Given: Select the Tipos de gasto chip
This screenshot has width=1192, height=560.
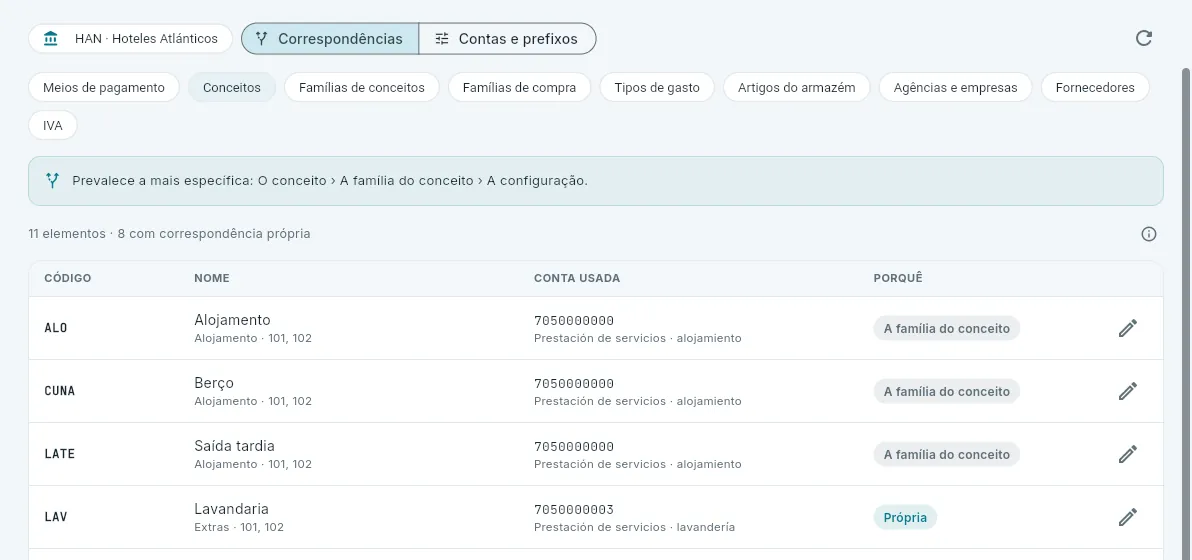Looking at the screenshot, I should coord(657,87).
